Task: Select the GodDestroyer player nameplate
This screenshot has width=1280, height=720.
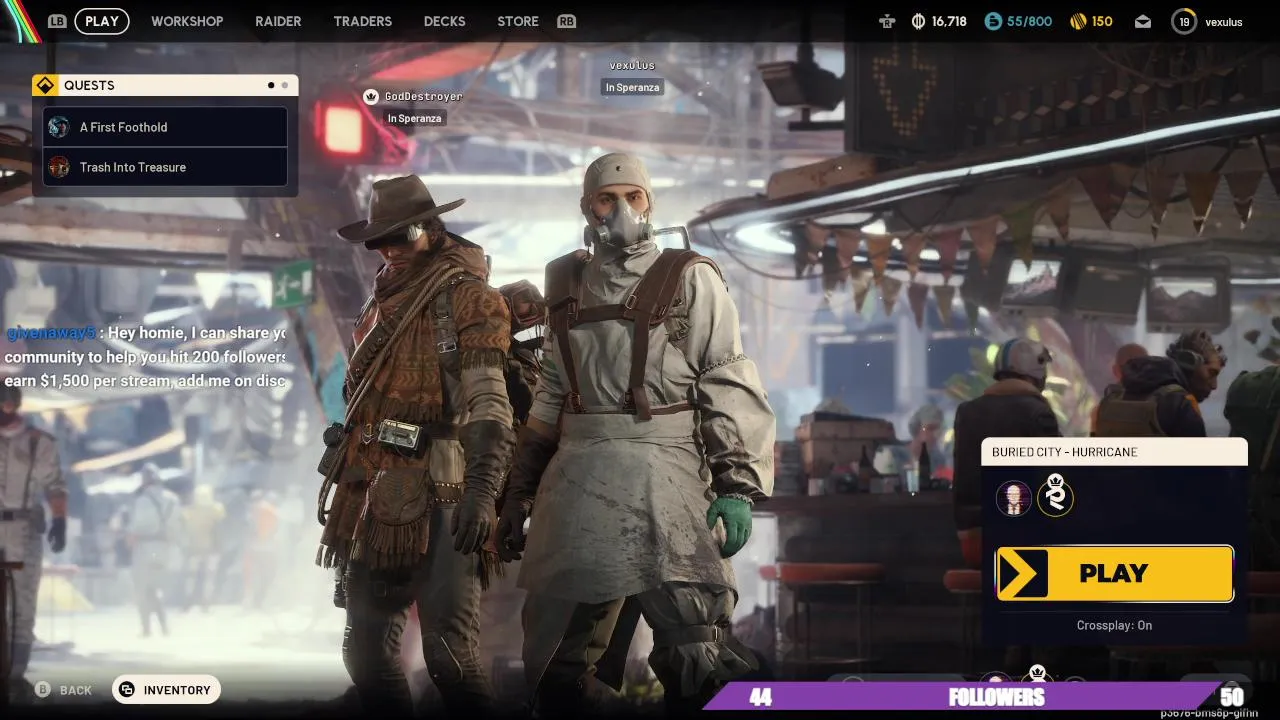Action: (423, 96)
